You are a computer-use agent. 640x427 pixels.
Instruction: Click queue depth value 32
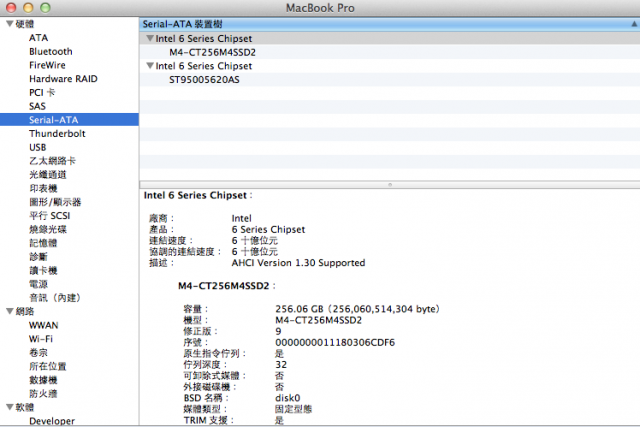tap(281, 365)
